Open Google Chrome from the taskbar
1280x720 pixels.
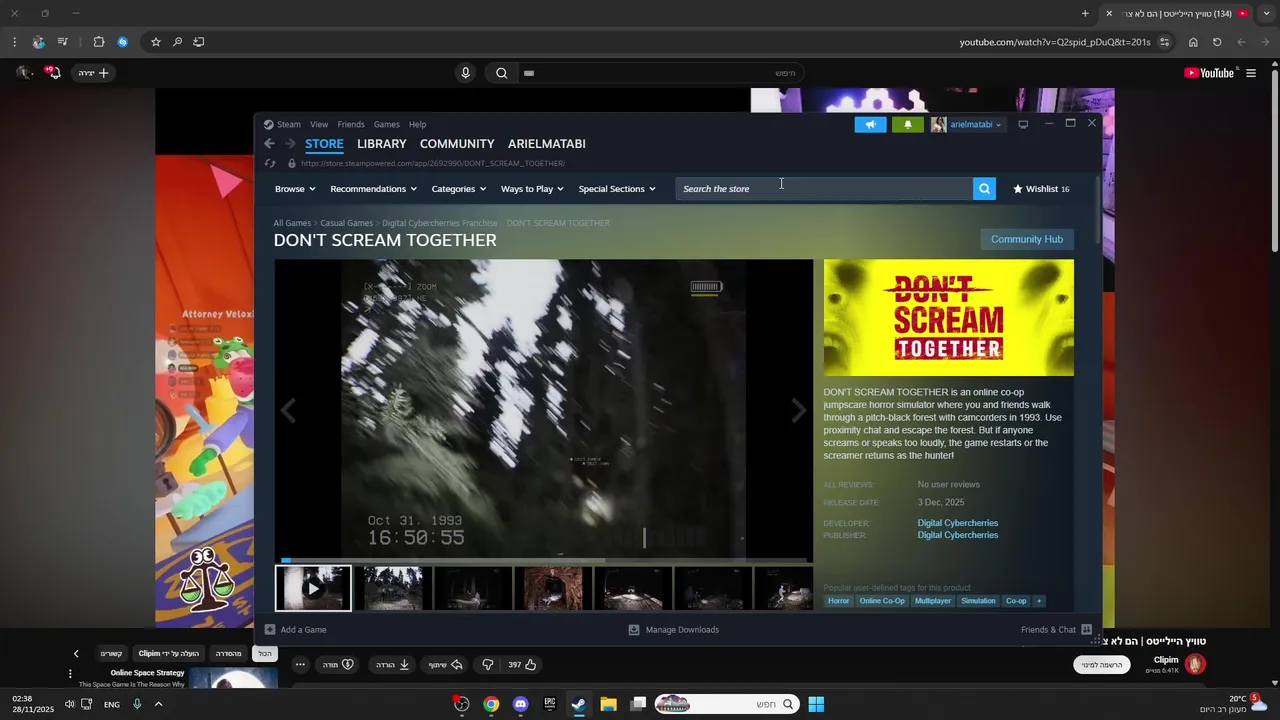(x=491, y=704)
